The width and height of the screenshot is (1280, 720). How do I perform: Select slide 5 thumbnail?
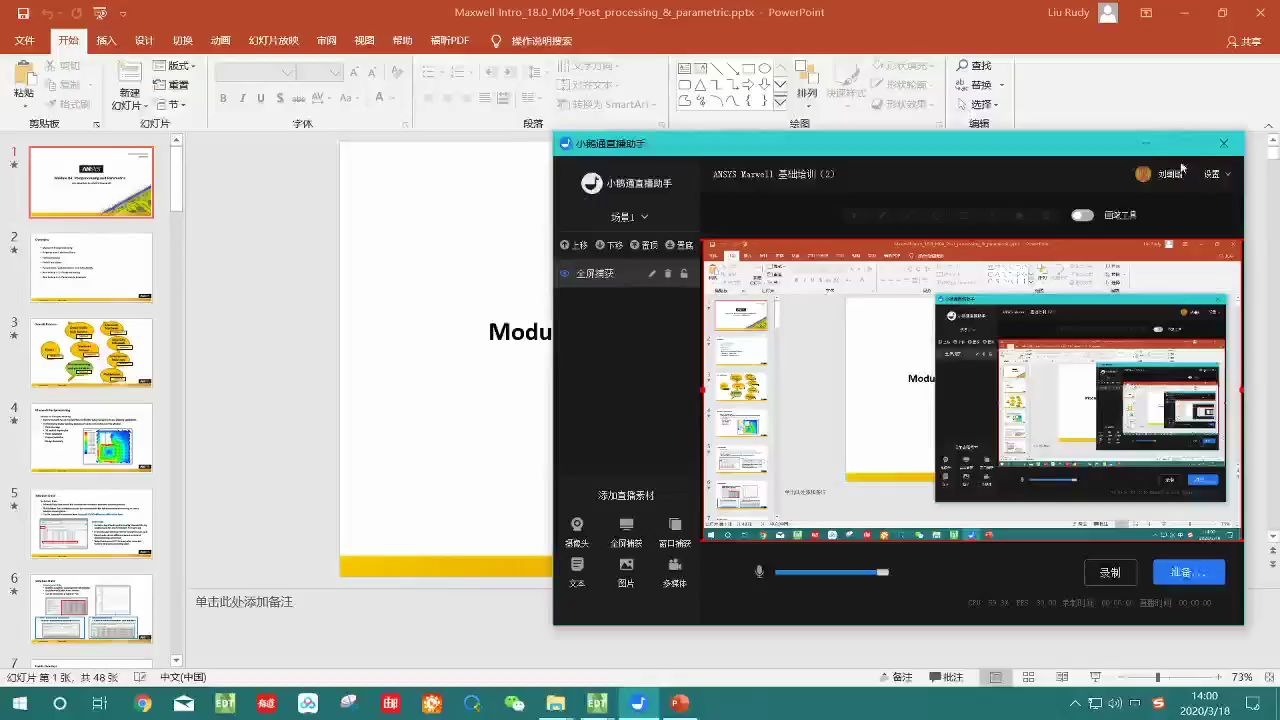[x=91, y=523]
